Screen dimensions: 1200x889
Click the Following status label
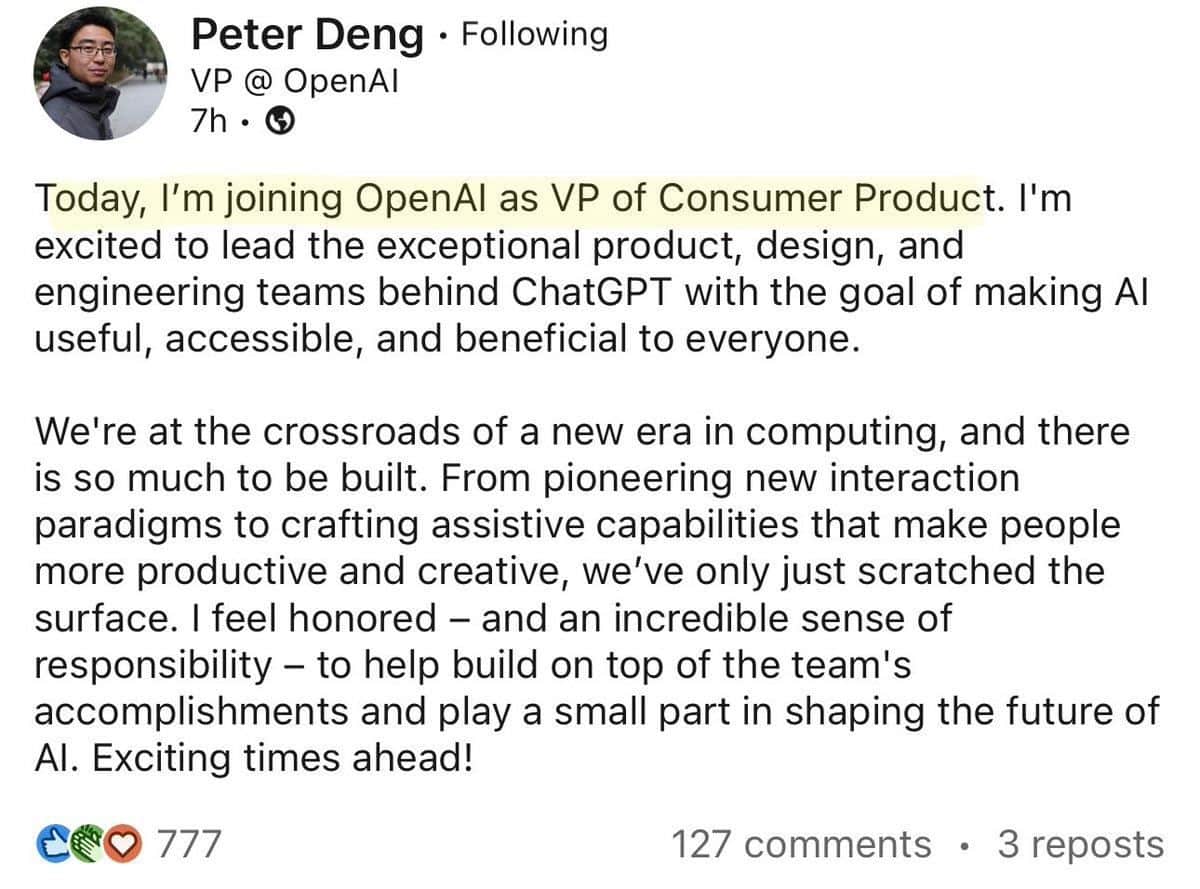click(533, 33)
